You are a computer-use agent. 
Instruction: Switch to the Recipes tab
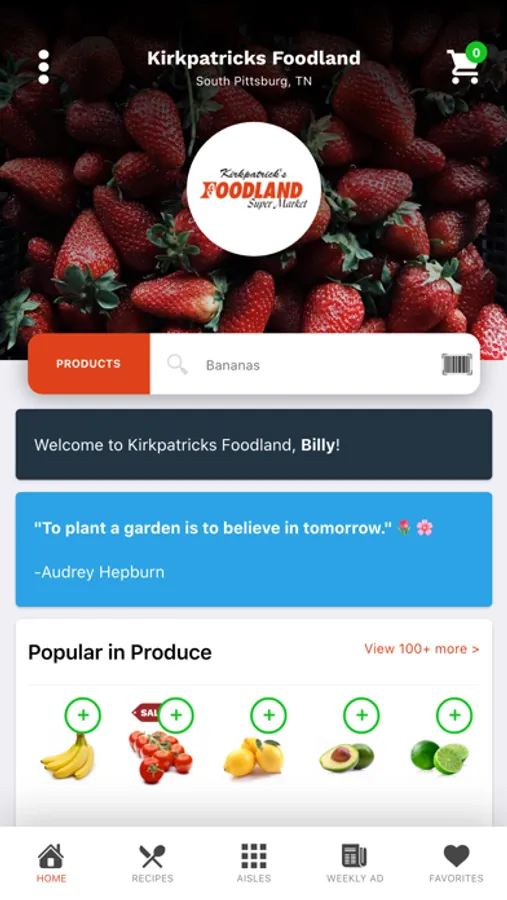pyautogui.click(x=152, y=863)
